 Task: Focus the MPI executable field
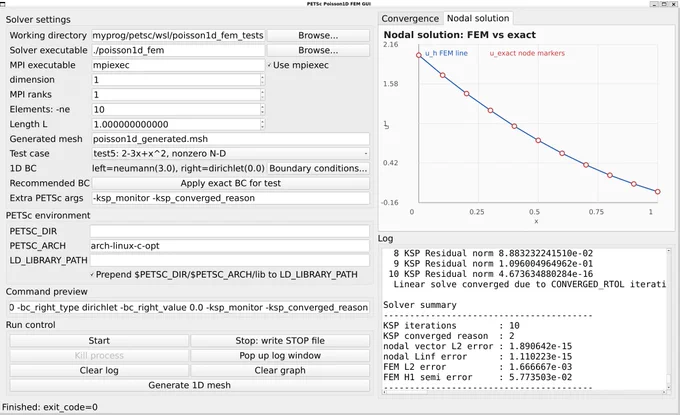tap(178, 65)
